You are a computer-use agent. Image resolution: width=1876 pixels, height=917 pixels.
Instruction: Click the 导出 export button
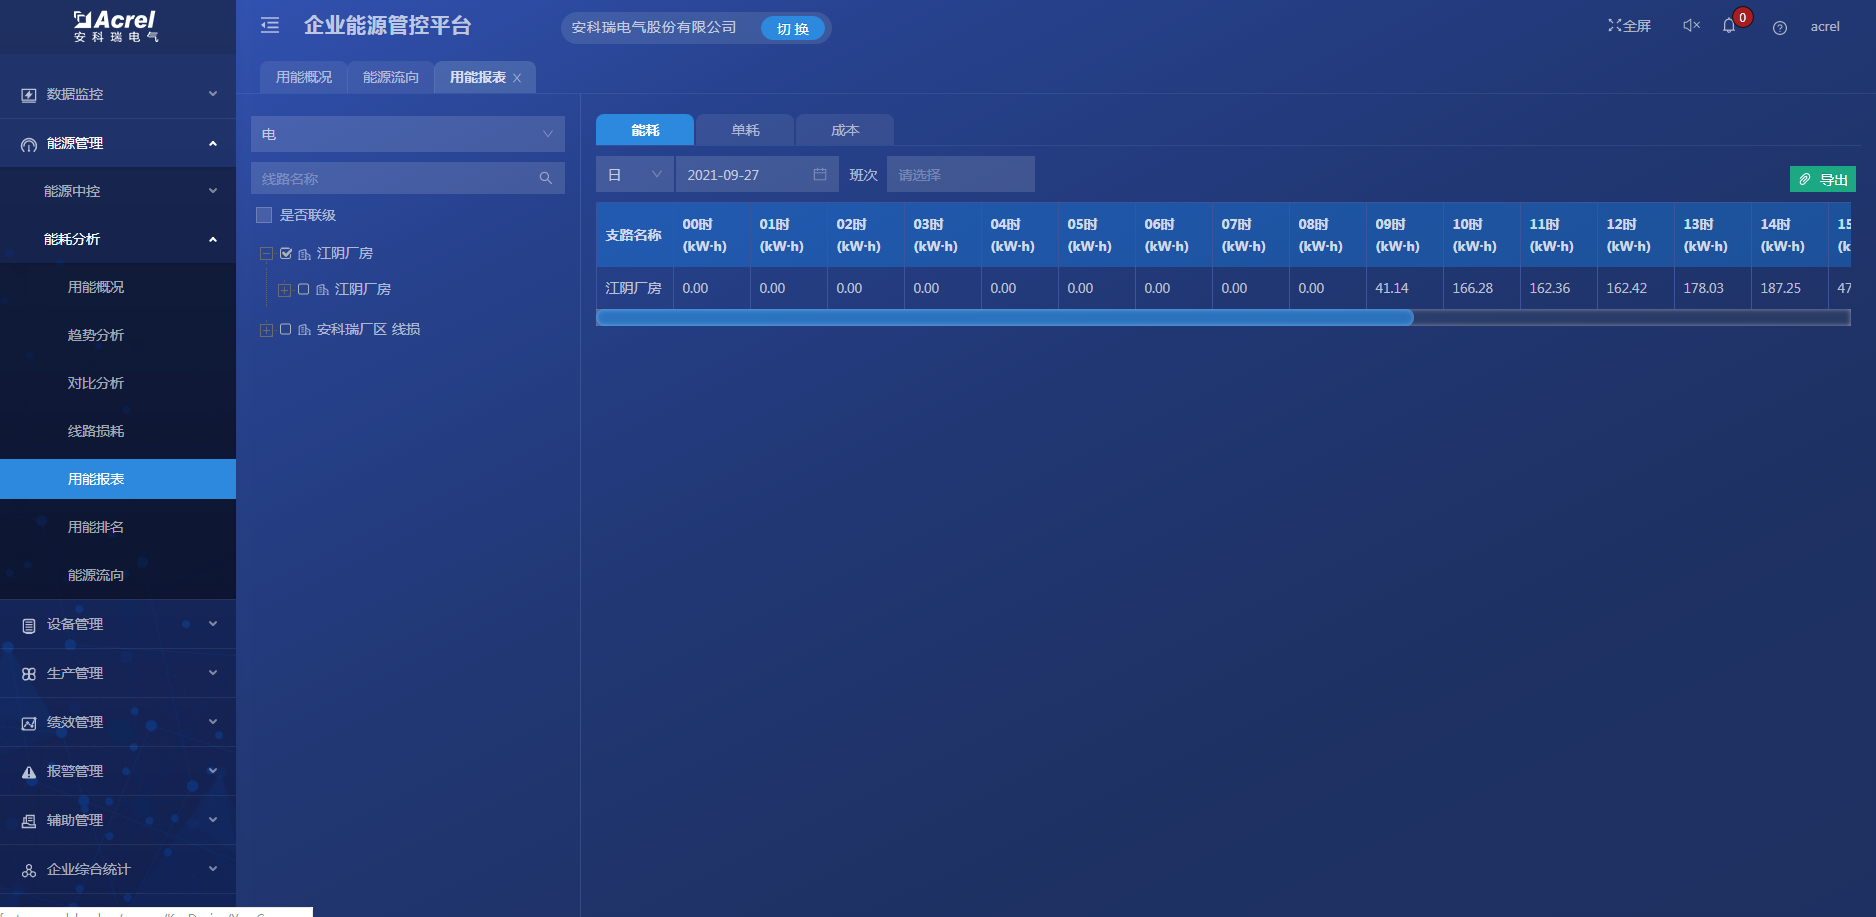(x=1822, y=179)
